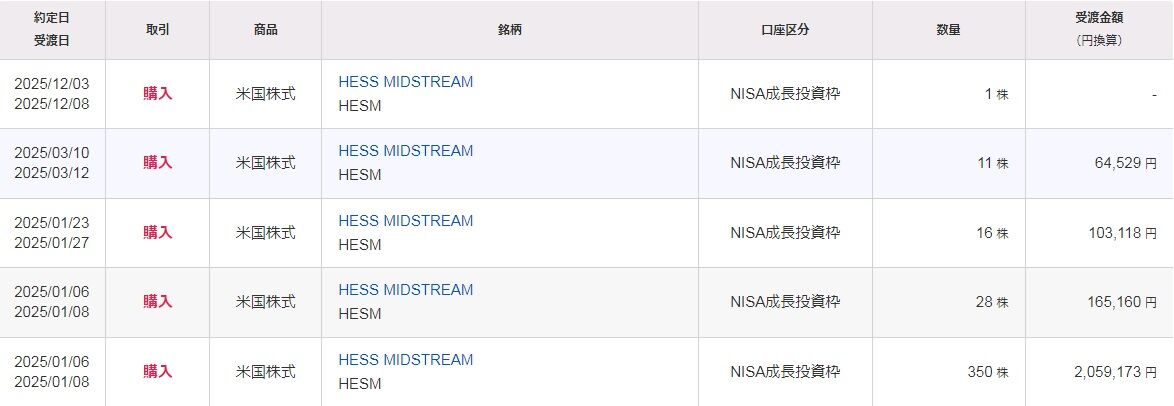Open HESS MIDSTREAM link for 2025/12/03 trade
The width and height of the screenshot is (1174, 406).
click(405, 82)
